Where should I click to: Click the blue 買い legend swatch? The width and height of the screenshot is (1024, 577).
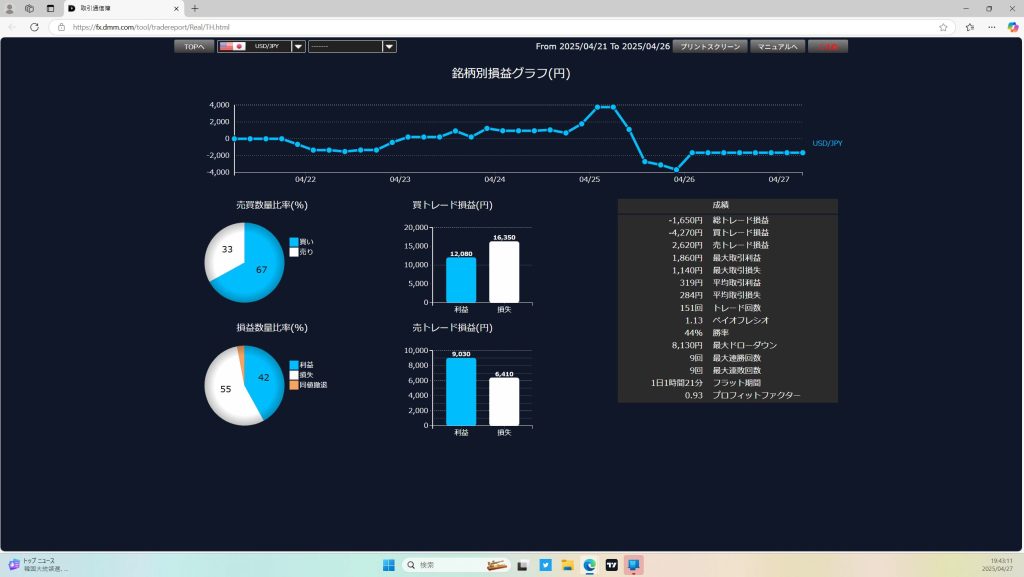pyautogui.click(x=294, y=242)
